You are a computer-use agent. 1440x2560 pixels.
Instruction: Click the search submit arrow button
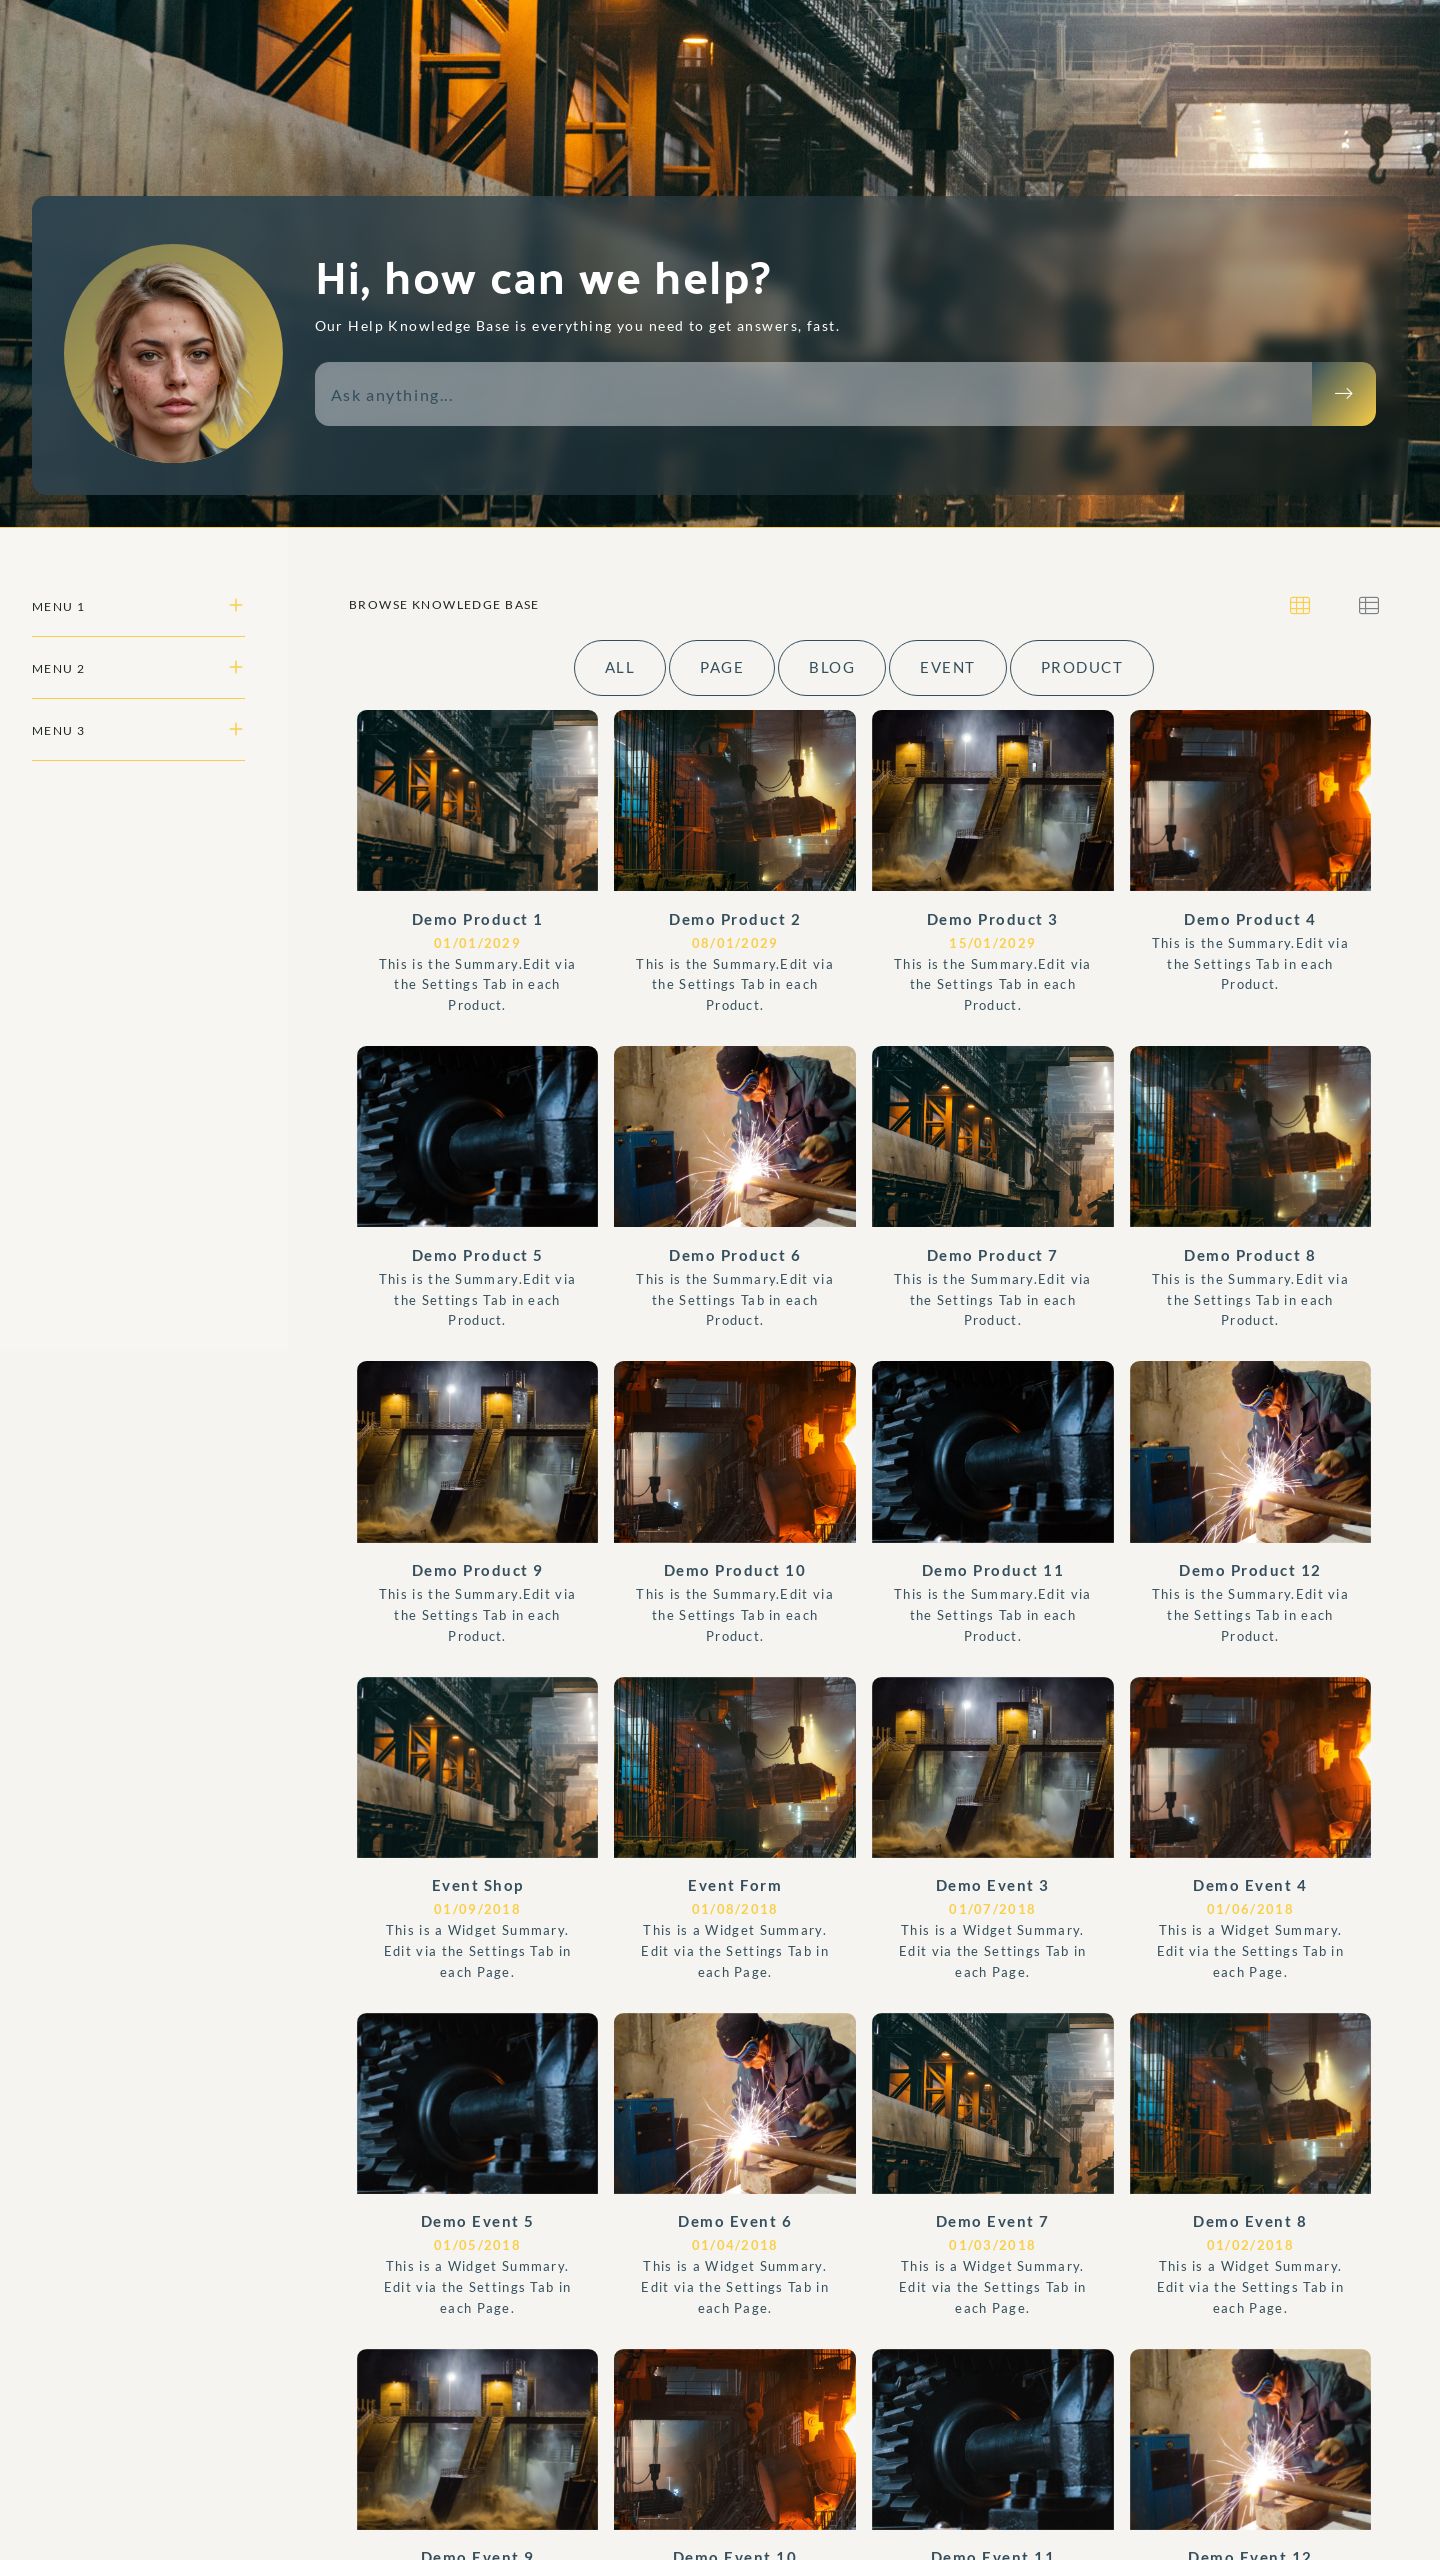click(x=1343, y=394)
